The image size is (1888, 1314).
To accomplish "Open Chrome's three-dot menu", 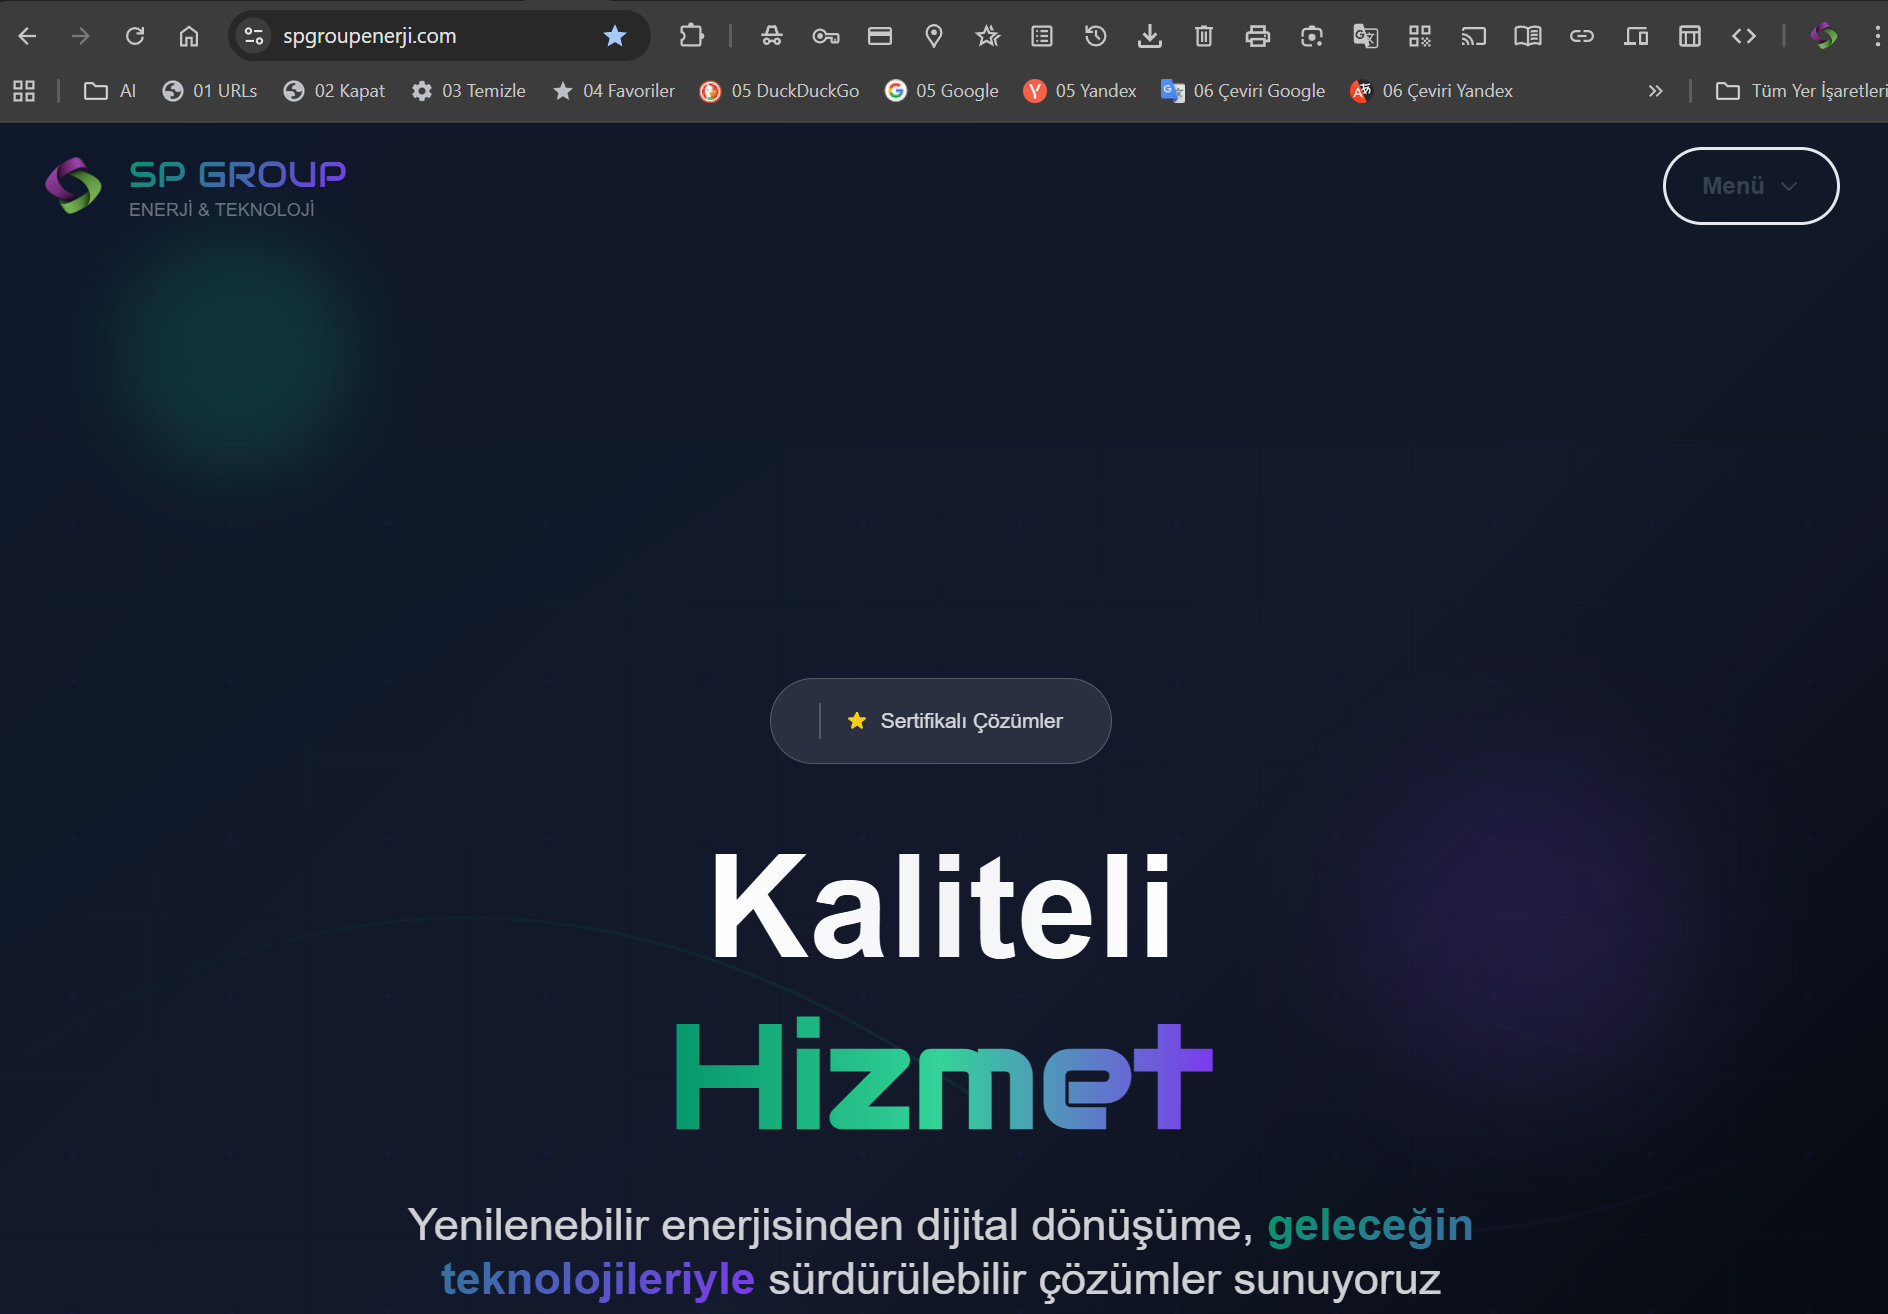I will 1876,35.
